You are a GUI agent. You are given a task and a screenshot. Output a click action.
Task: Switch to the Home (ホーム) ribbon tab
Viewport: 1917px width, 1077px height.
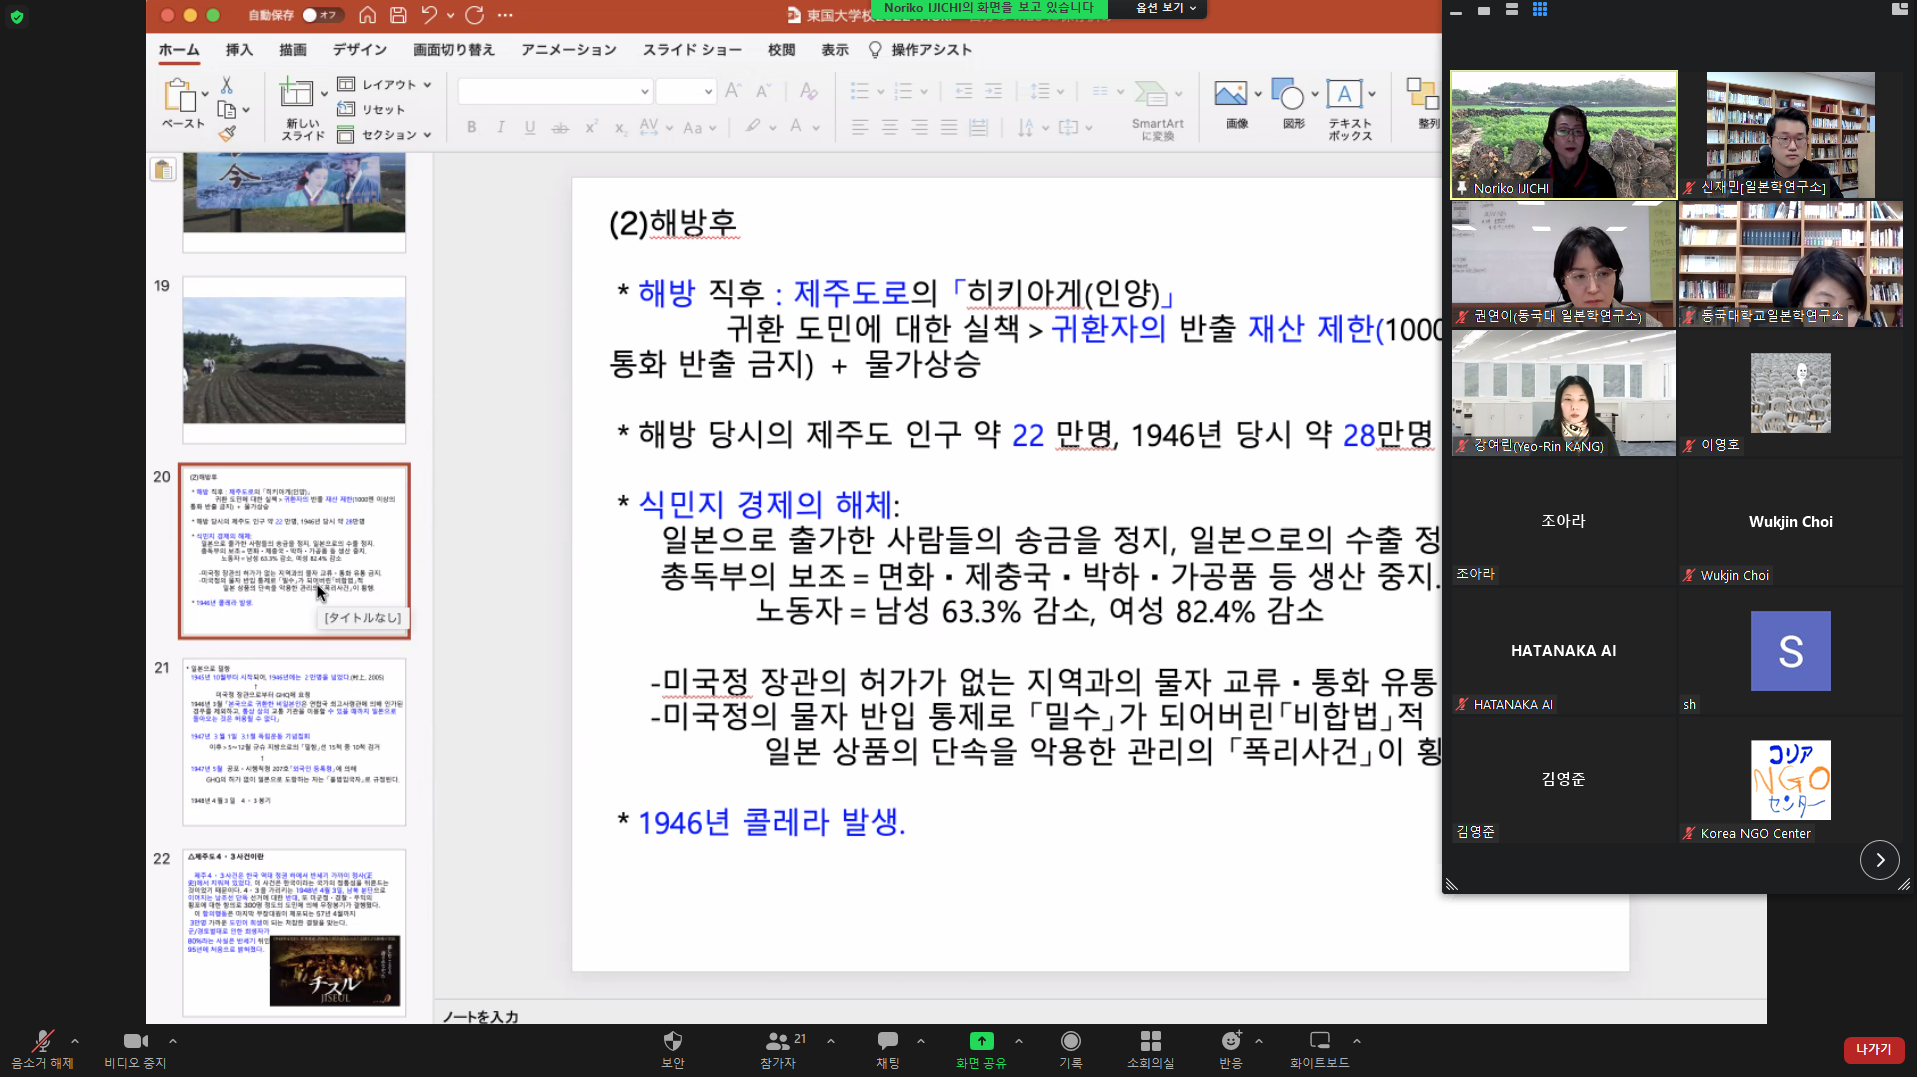click(x=179, y=50)
